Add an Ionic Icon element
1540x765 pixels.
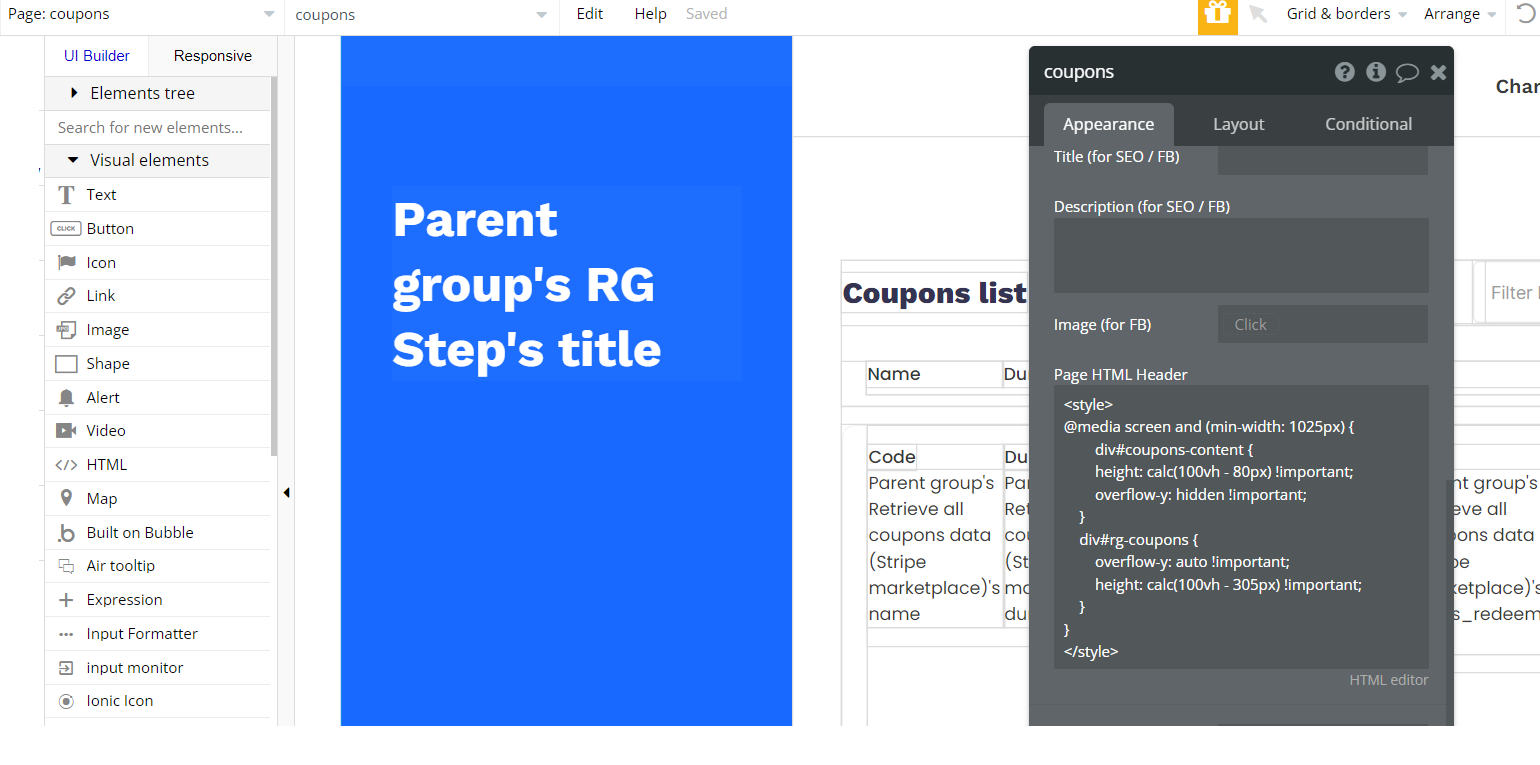coord(158,701)
